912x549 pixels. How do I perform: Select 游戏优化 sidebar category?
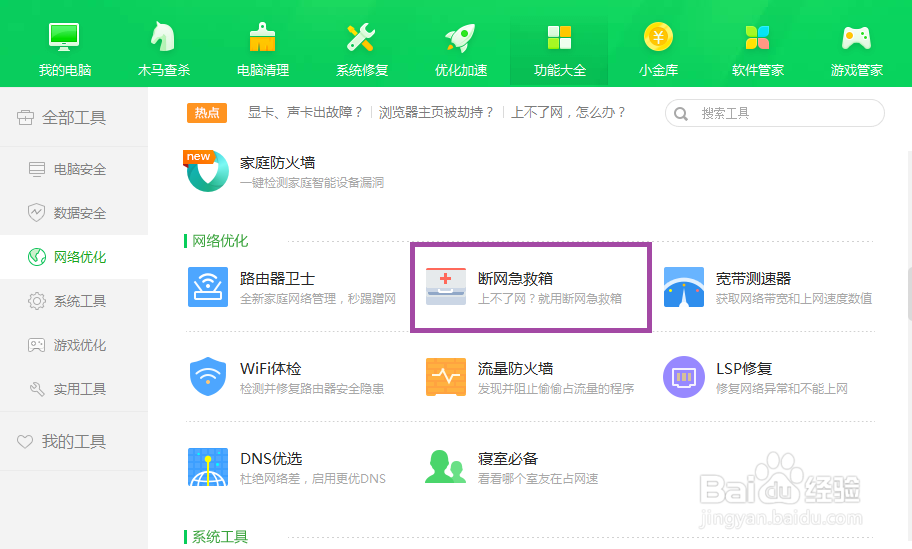[74, 345]
